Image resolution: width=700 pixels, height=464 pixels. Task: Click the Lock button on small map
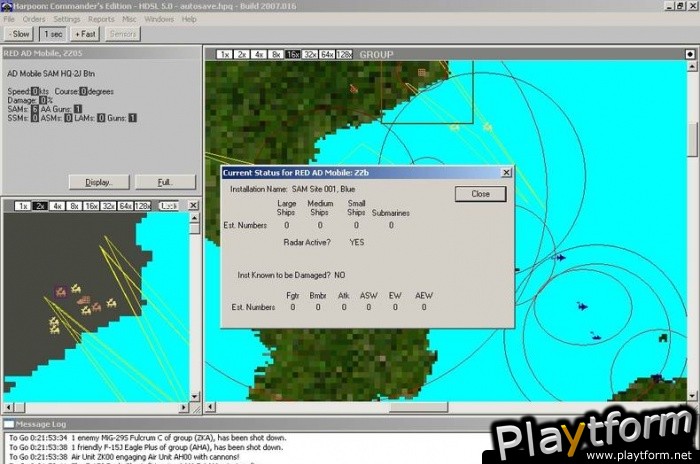point(169,206)
